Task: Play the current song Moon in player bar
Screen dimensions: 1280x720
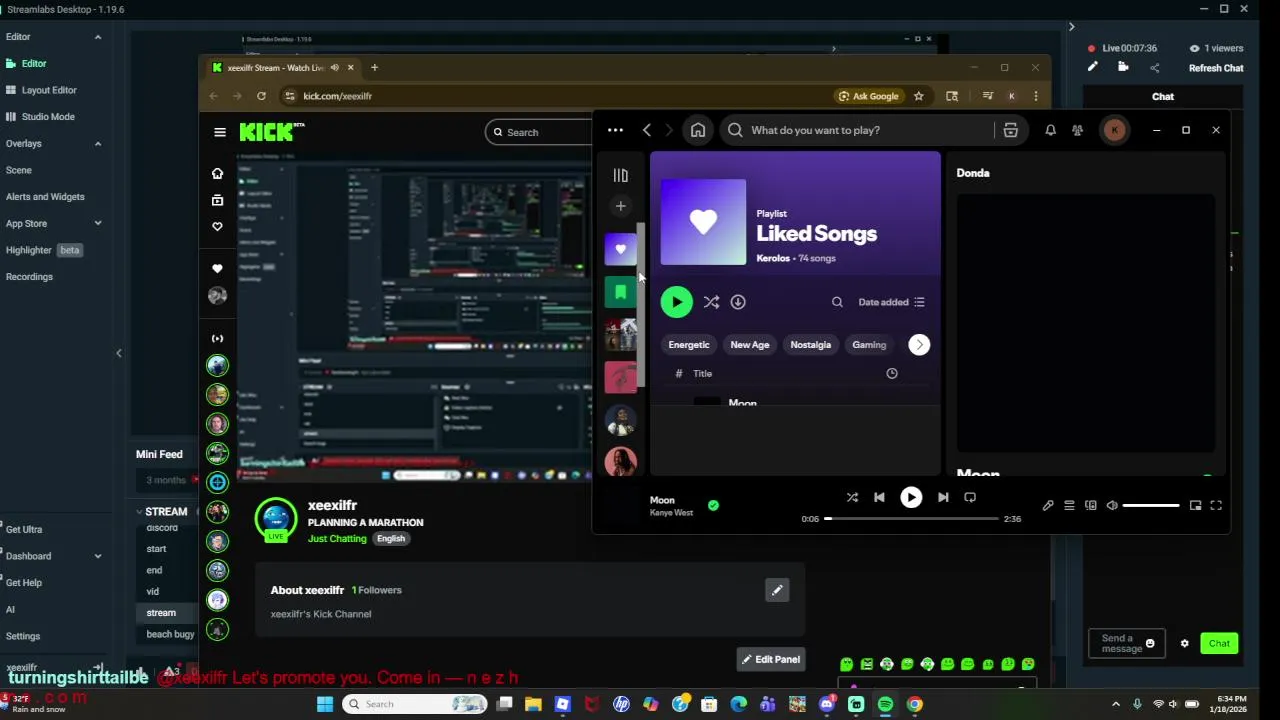Action: point(911,497)
